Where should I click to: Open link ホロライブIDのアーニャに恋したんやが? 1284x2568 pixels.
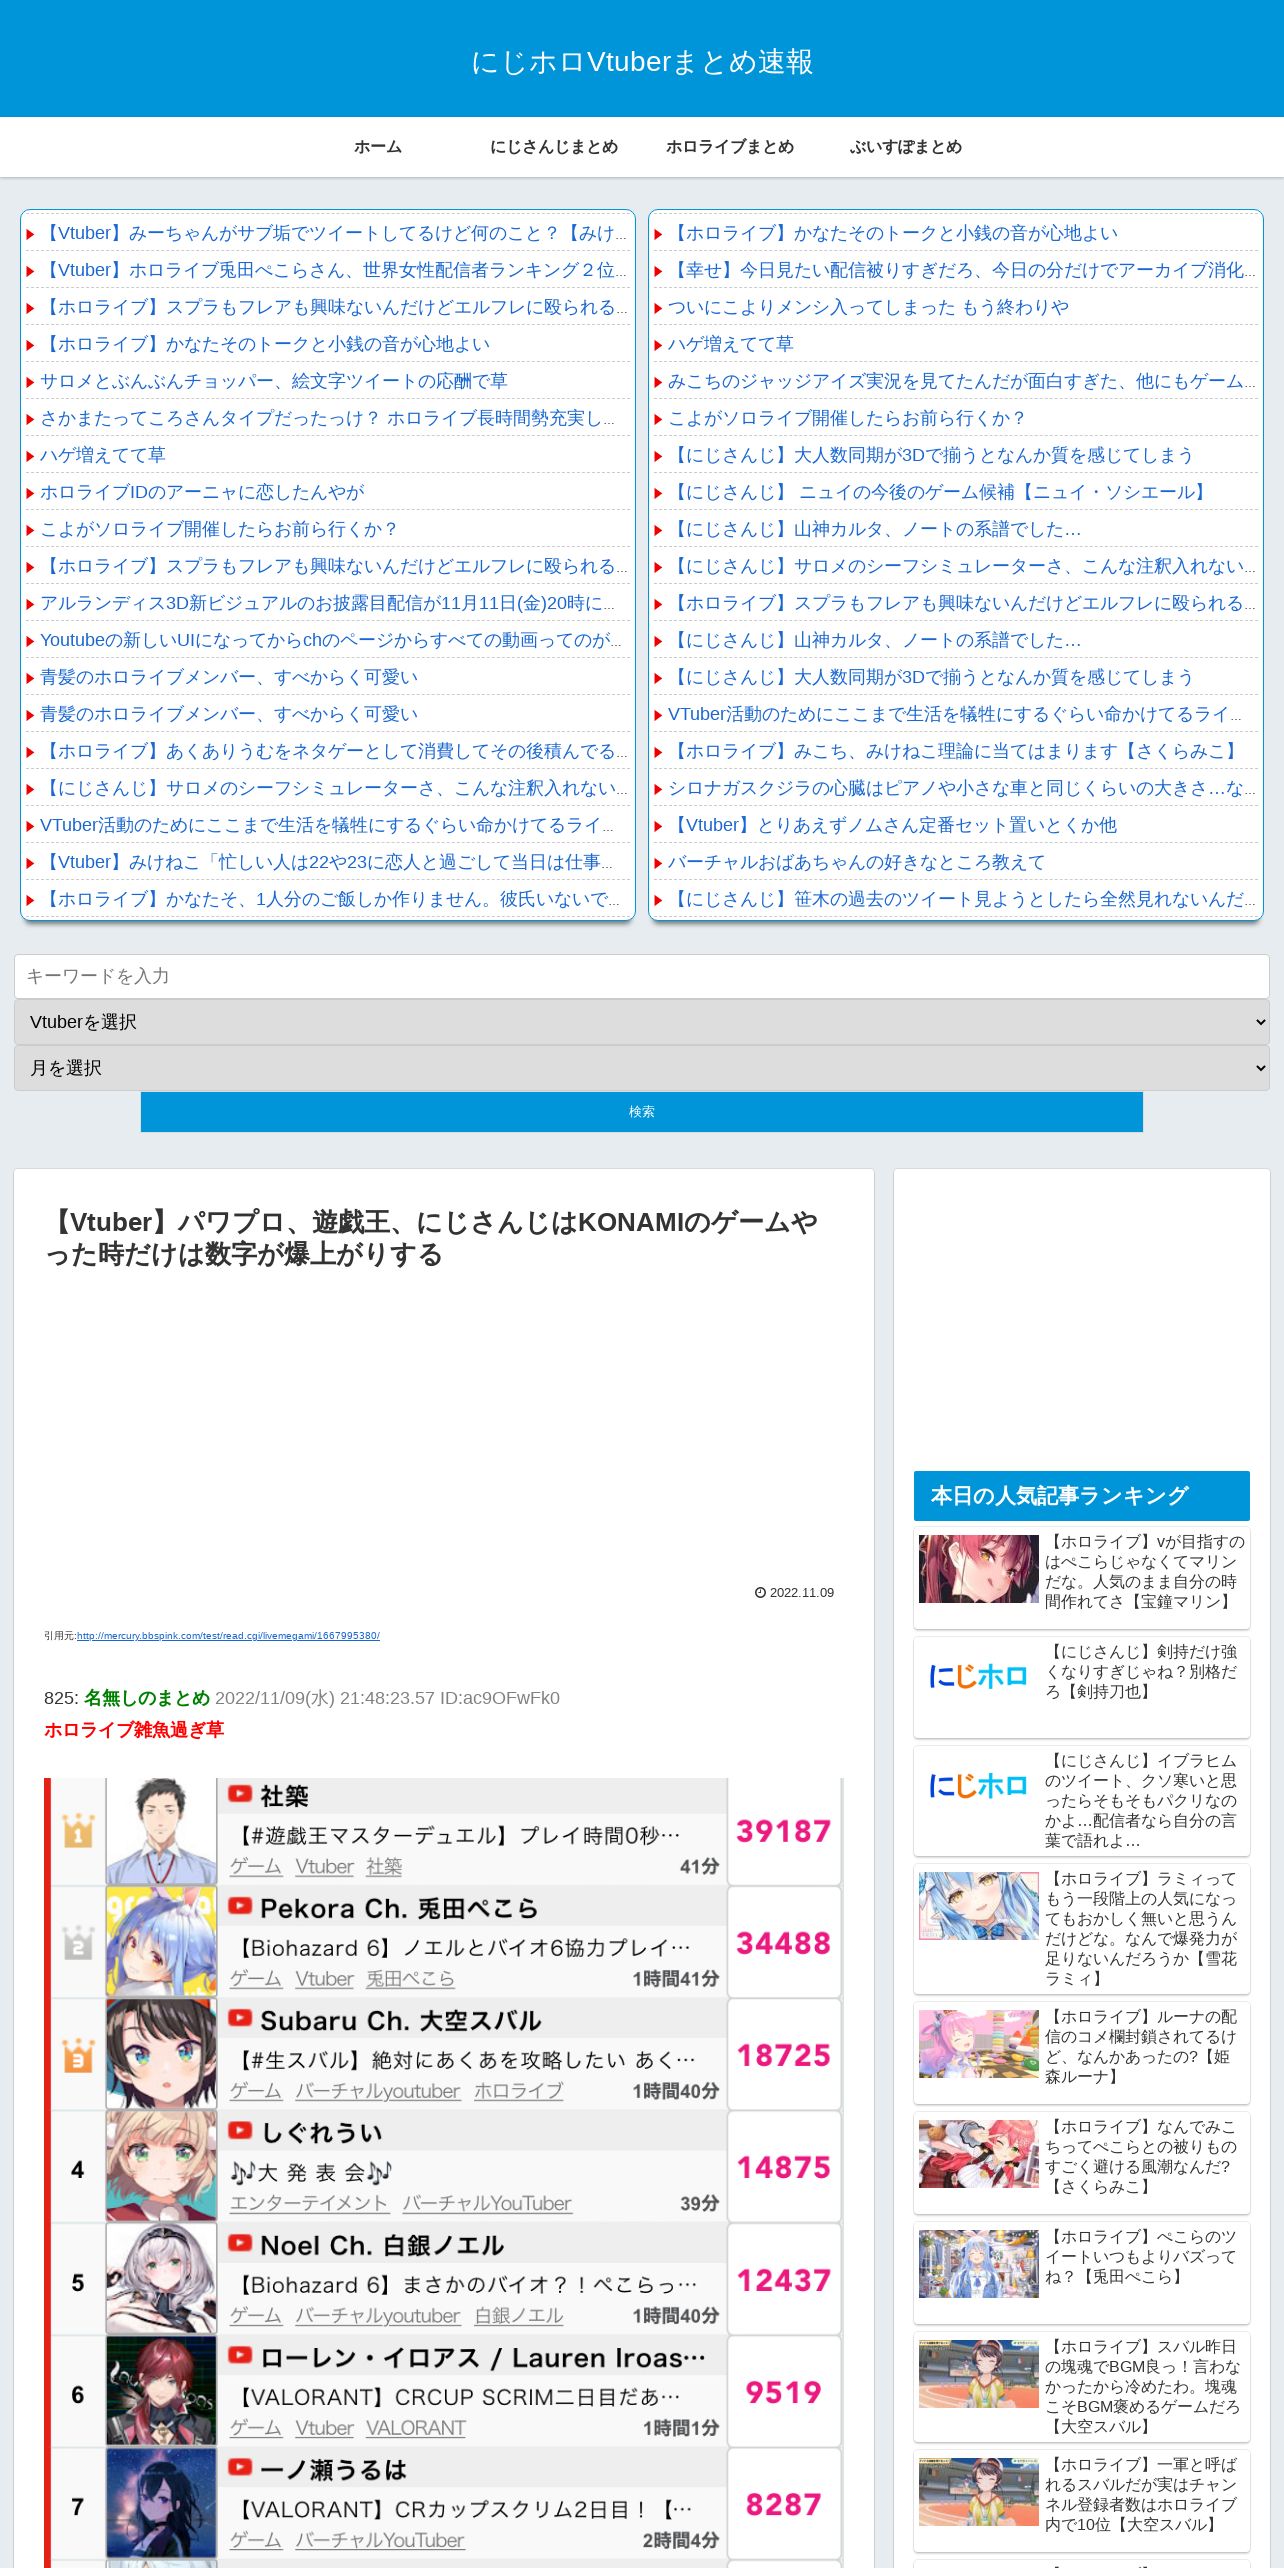tap(202, 492)
